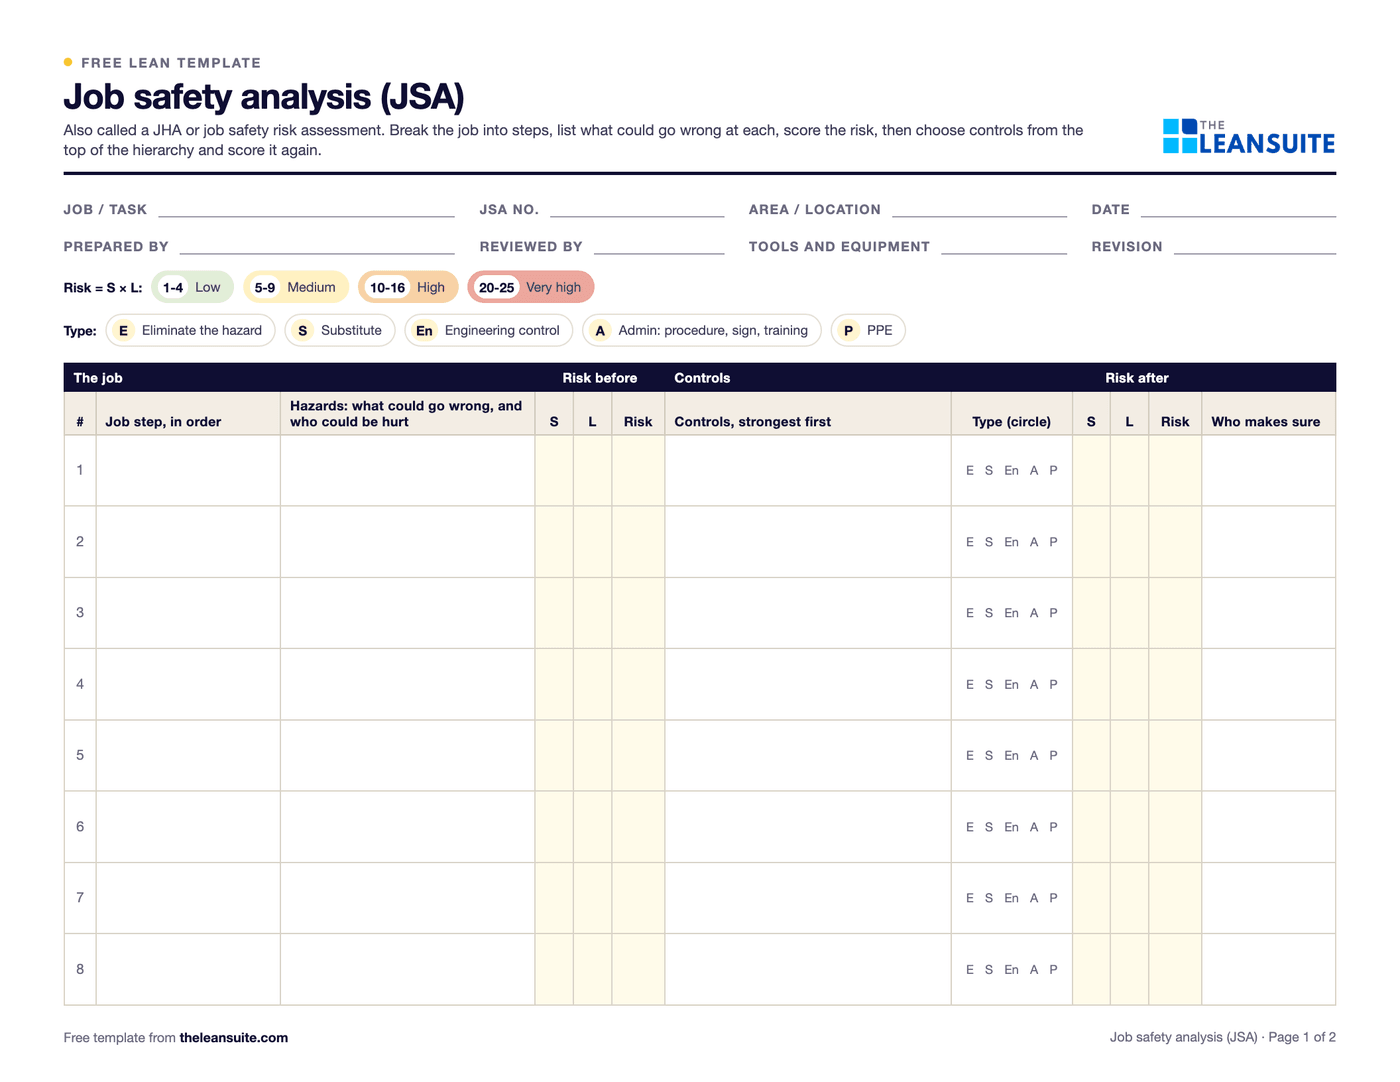
Task: Click the "Job safety analysis (JSA)" main title
Action: coord(264,97)
